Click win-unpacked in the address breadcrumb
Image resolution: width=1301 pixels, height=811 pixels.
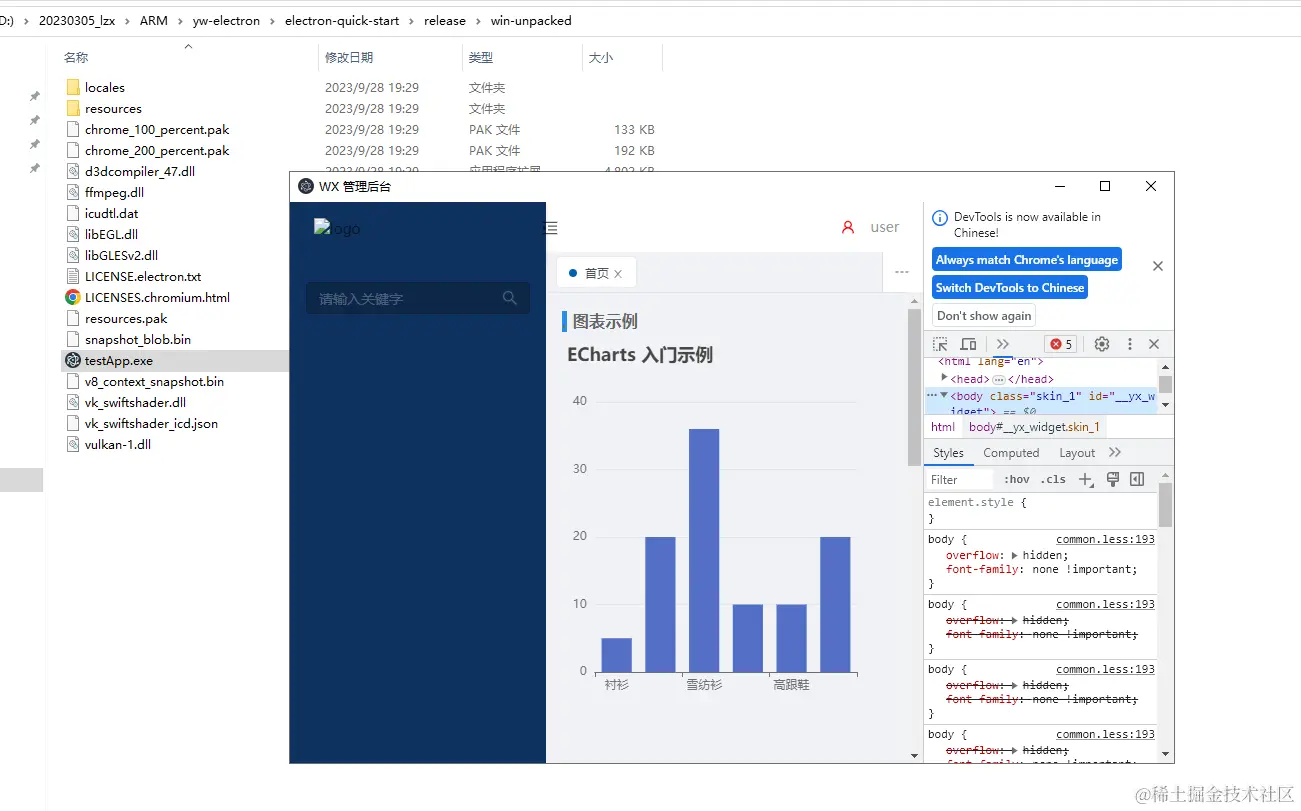[531, 20]
